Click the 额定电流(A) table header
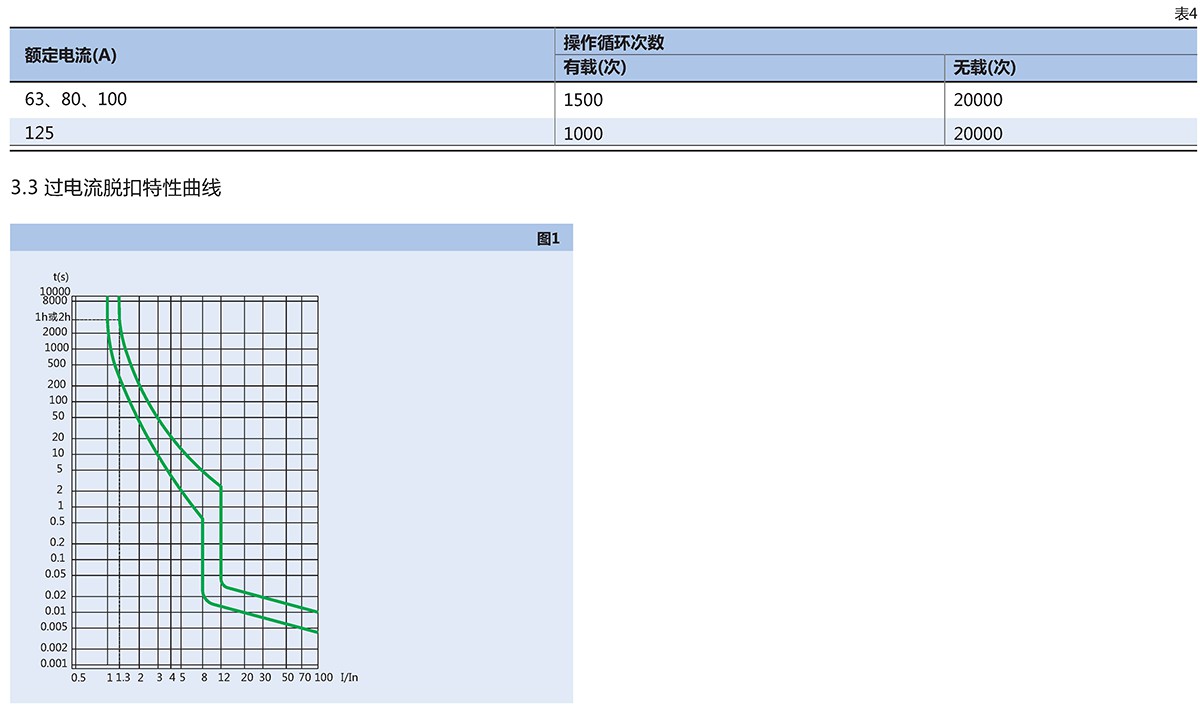Screen dimensions: 1200x719 tap(70, 56)
